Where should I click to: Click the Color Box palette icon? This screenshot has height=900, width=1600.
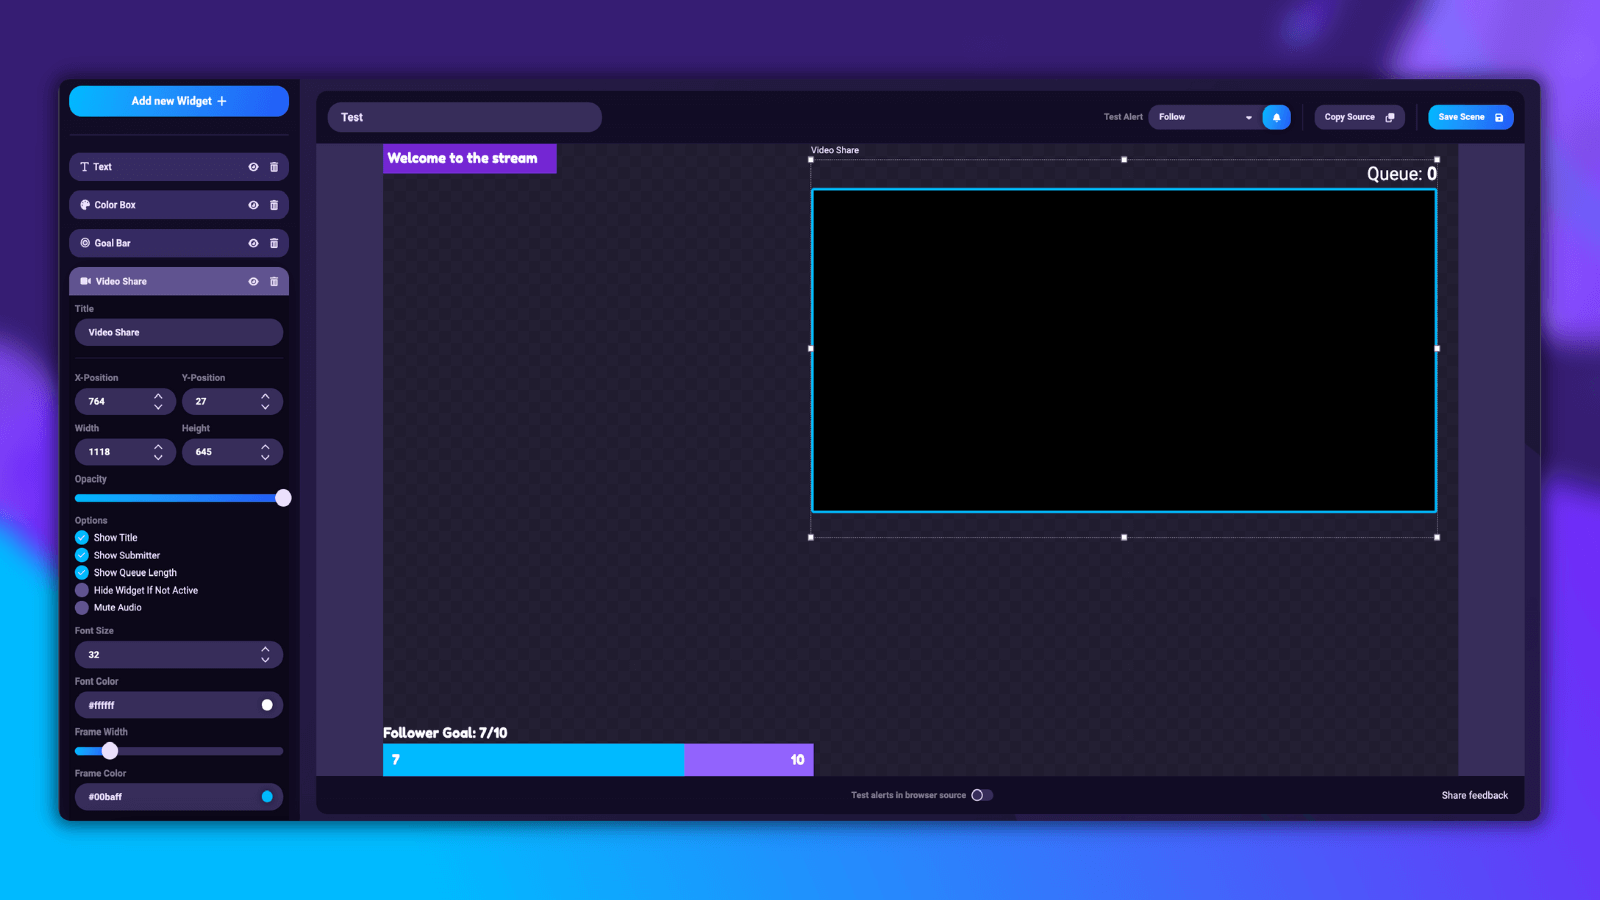tap(85, 205)
